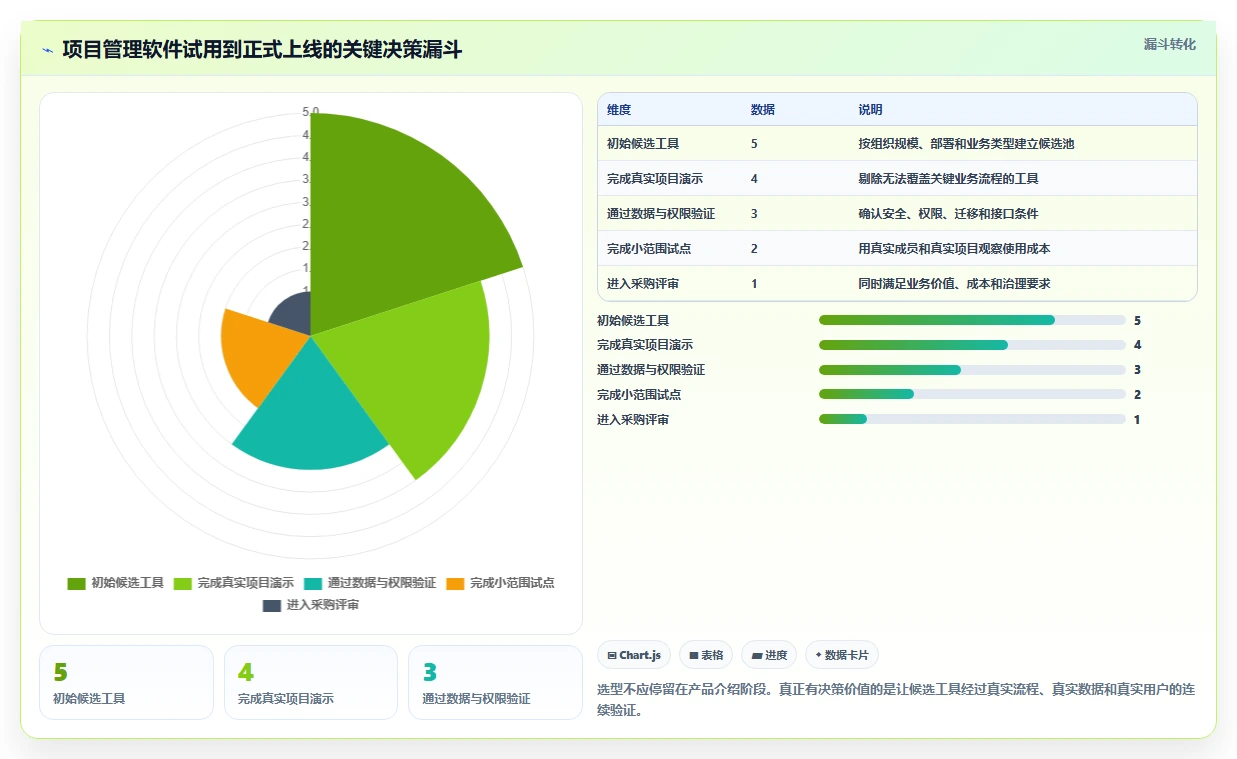
Task: Click the 进入采购评审 progress bar
Action: 972,419
